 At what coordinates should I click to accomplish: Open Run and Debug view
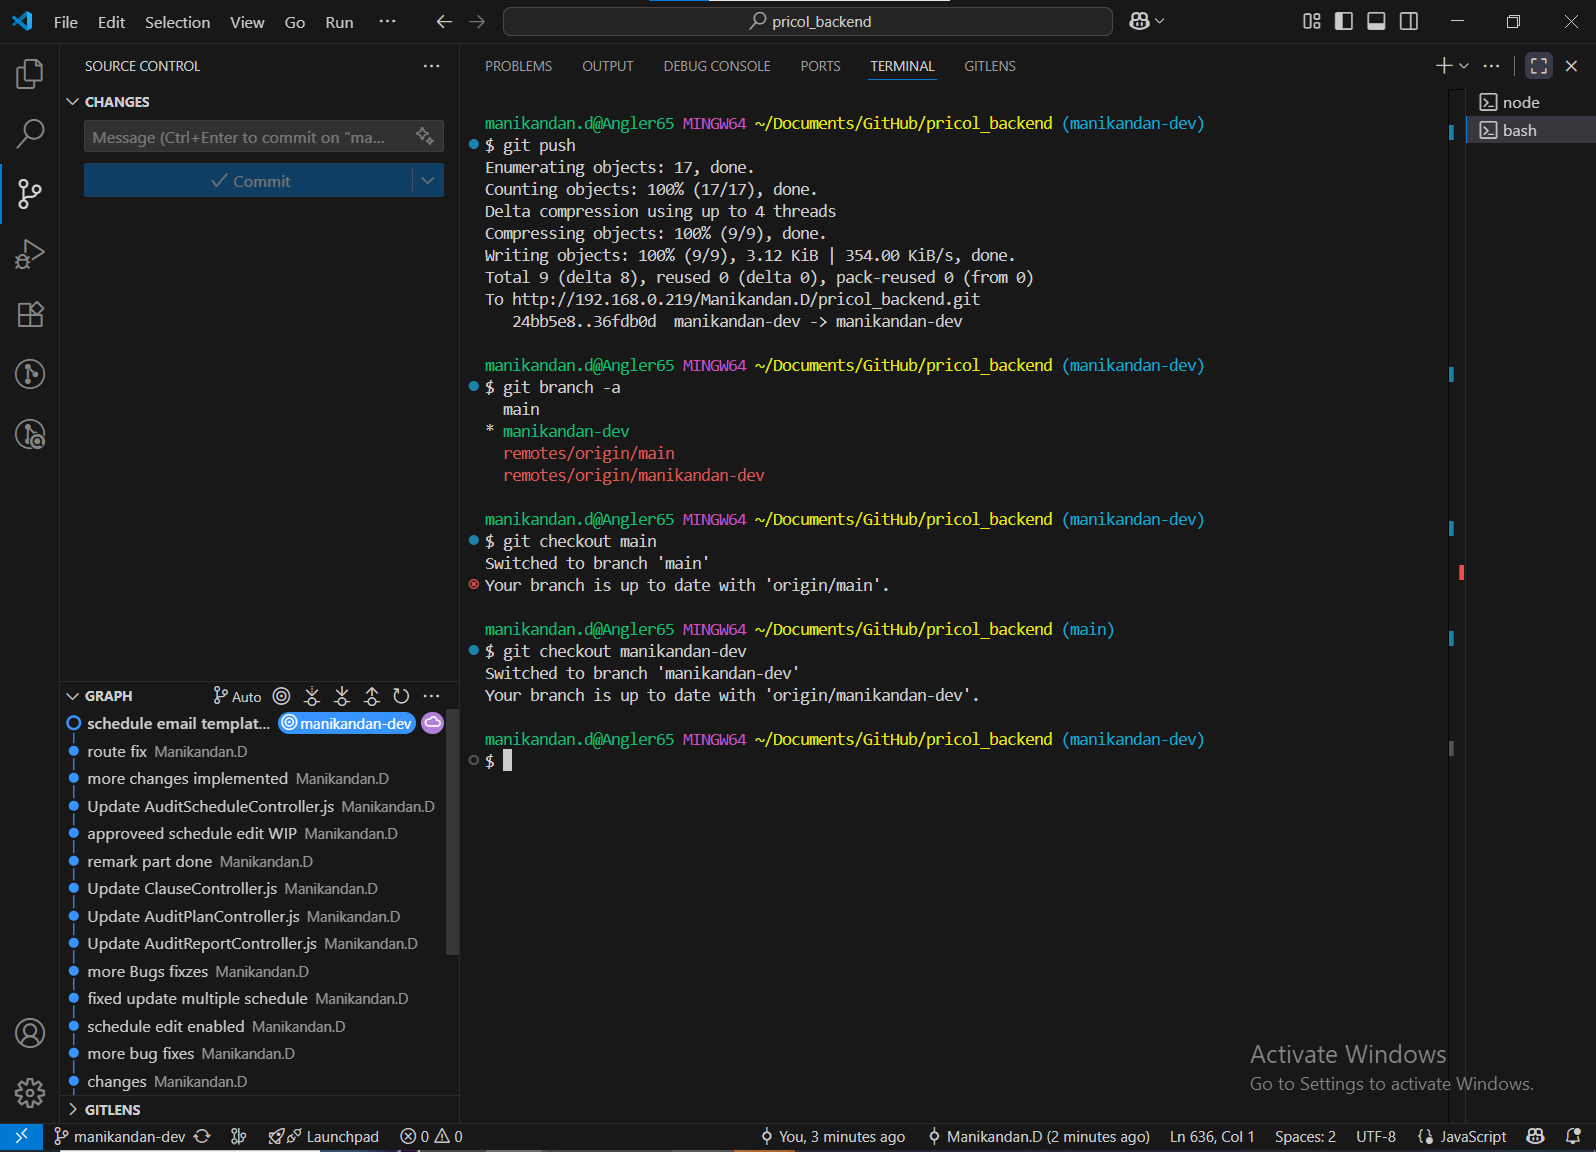pyautogui.click(x=30, y=254)
